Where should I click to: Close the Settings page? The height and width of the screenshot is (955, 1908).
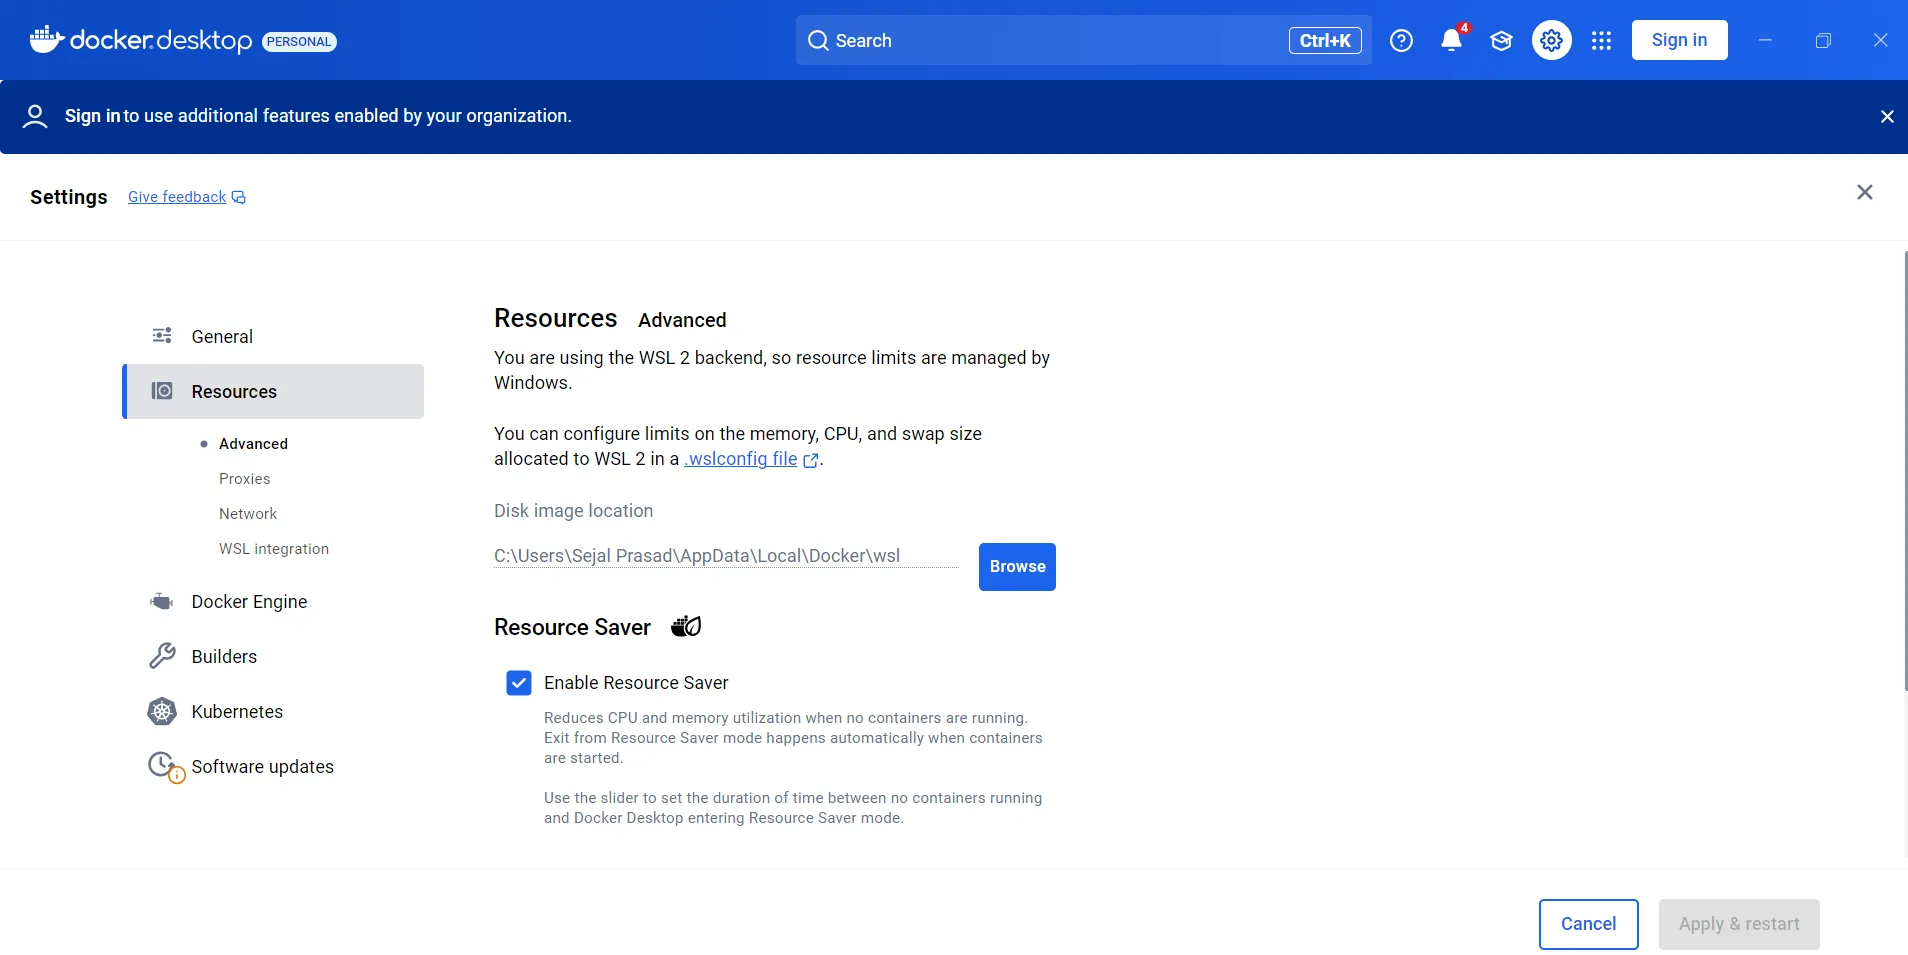pos(1865,192)
